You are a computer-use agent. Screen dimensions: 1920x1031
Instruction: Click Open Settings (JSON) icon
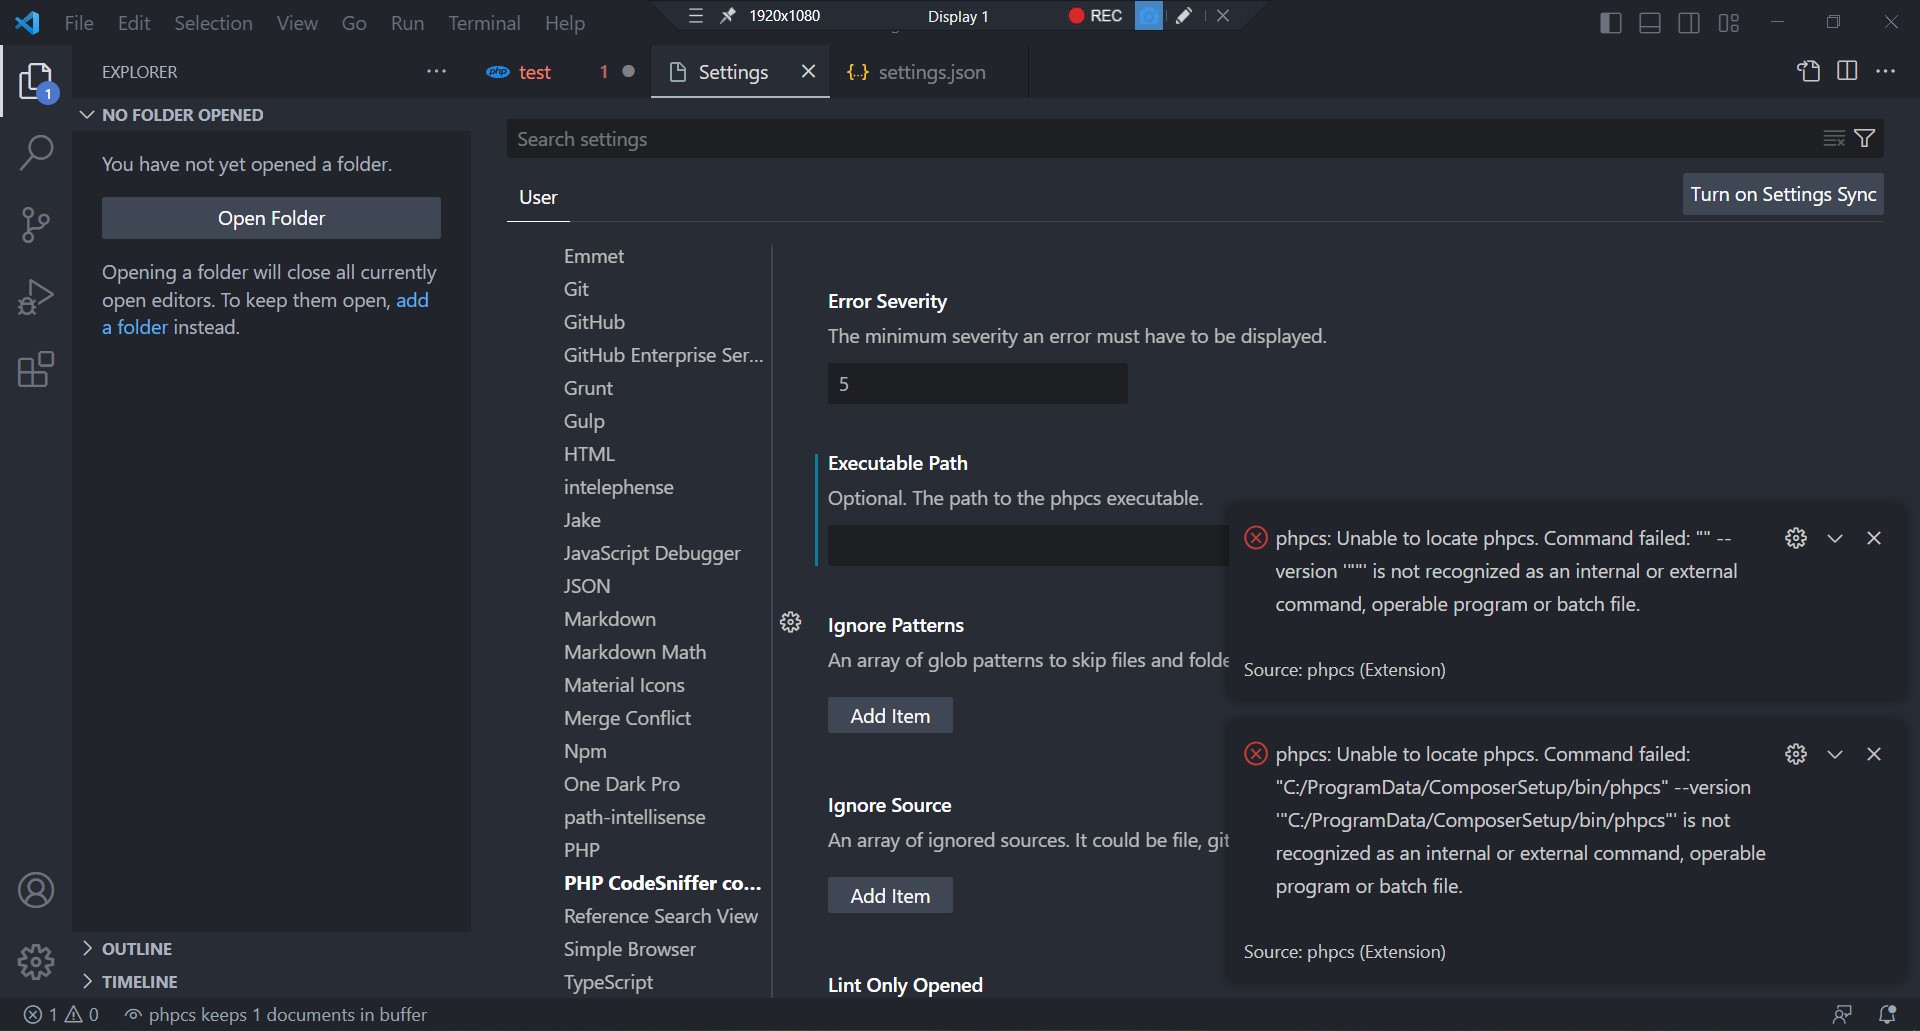click(1808, 71)
